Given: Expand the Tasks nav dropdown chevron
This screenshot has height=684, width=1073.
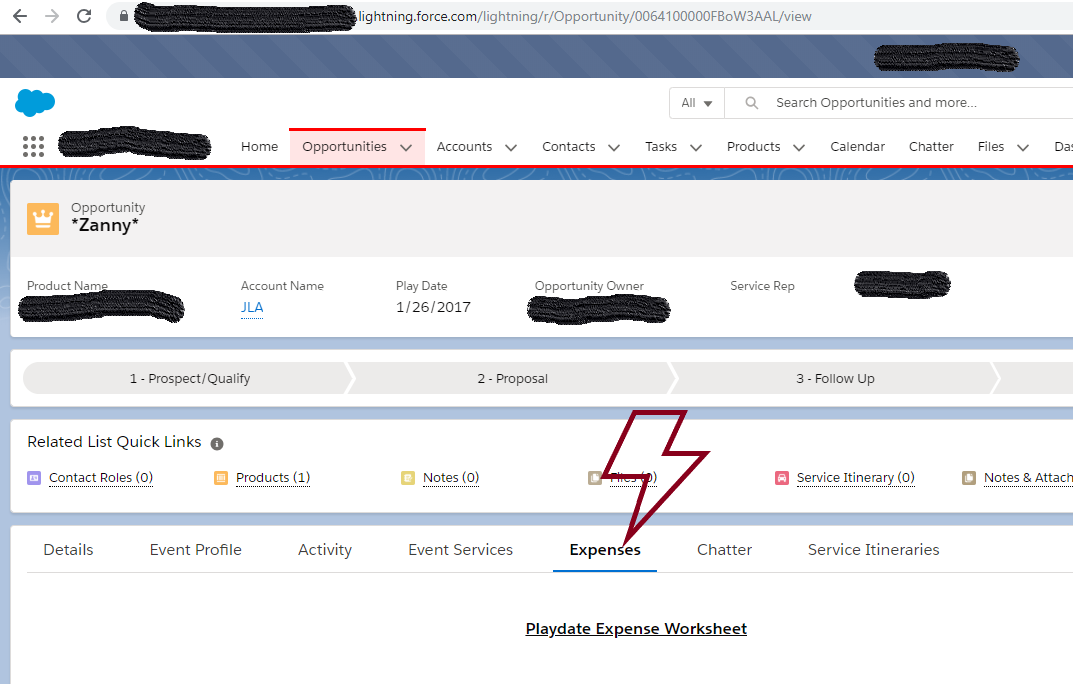Looking at the screenshot, I should tap(696, 148).
